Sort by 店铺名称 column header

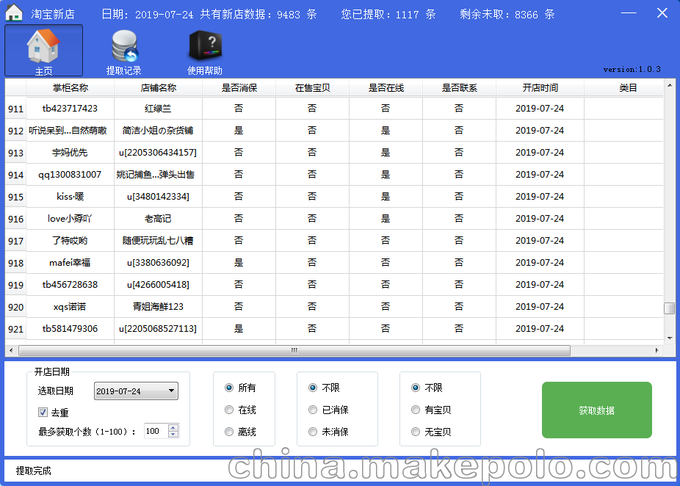158,88
